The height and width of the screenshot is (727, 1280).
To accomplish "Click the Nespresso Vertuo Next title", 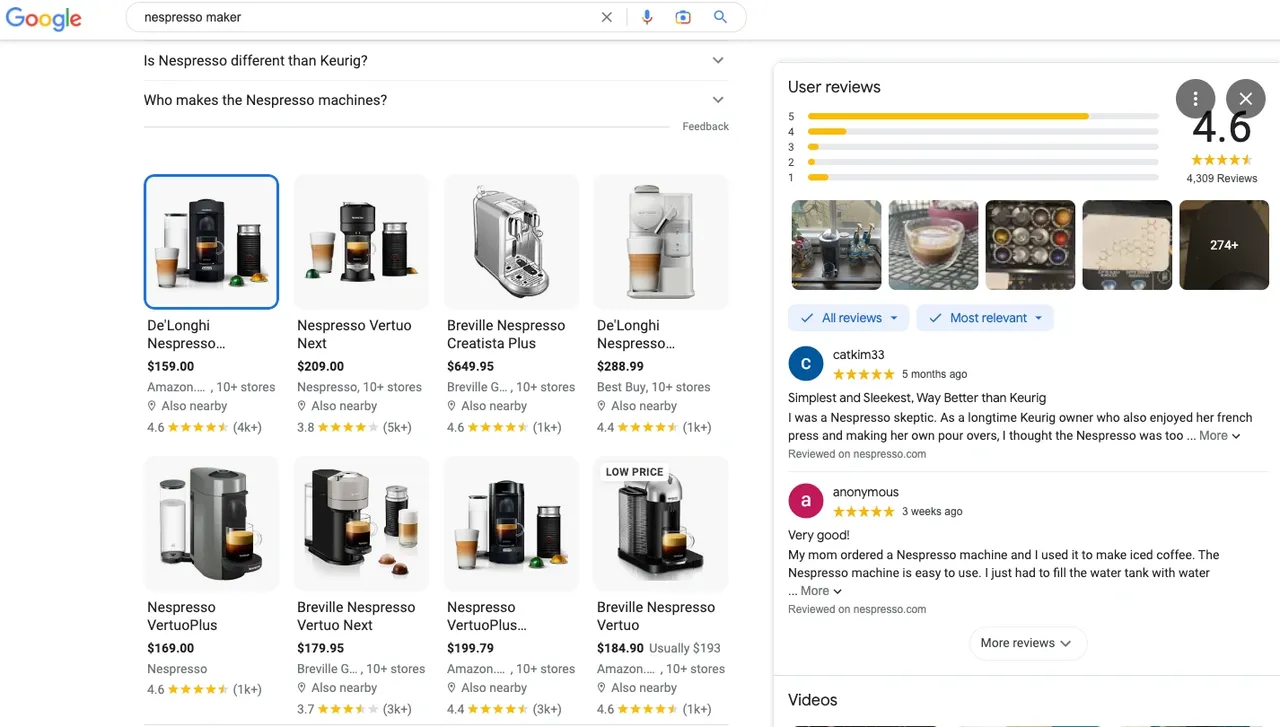I will click(x=354, y=334).
